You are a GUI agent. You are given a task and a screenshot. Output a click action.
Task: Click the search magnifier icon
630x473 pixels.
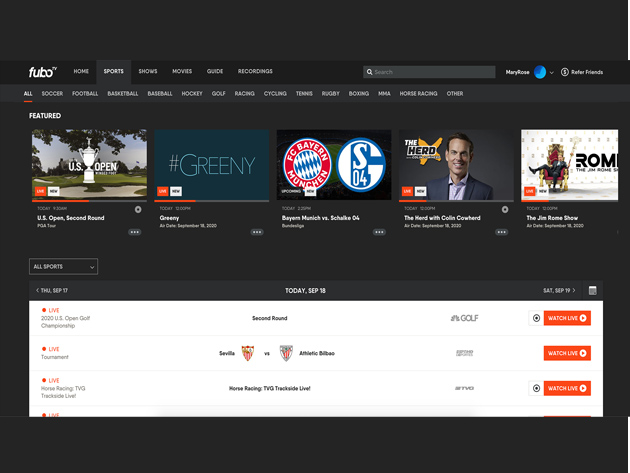369,72
